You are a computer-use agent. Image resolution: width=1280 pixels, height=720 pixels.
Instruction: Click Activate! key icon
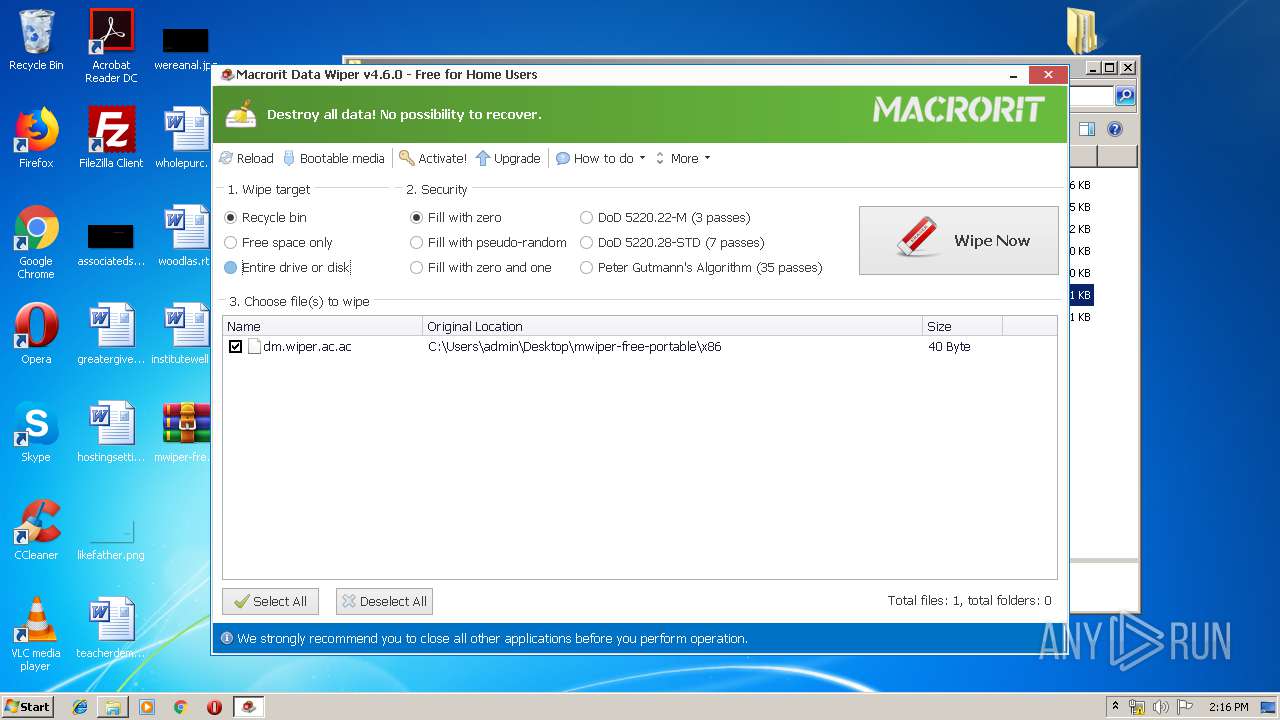[x=406, y=158]
